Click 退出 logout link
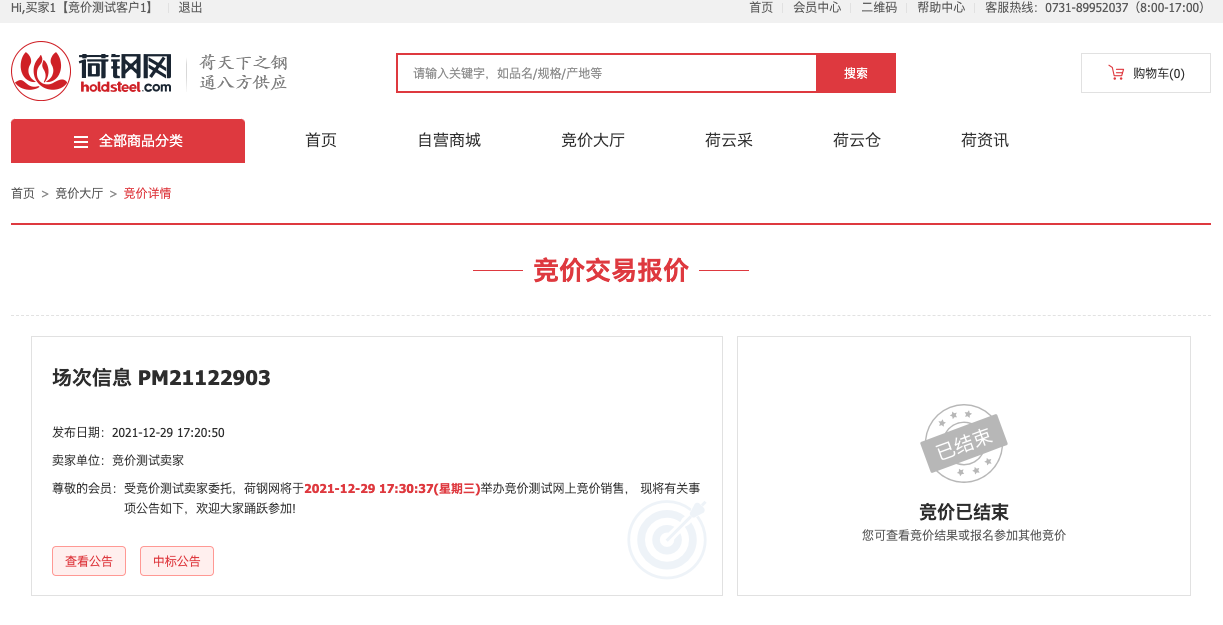1223x625 pixels. click(190, 8)
